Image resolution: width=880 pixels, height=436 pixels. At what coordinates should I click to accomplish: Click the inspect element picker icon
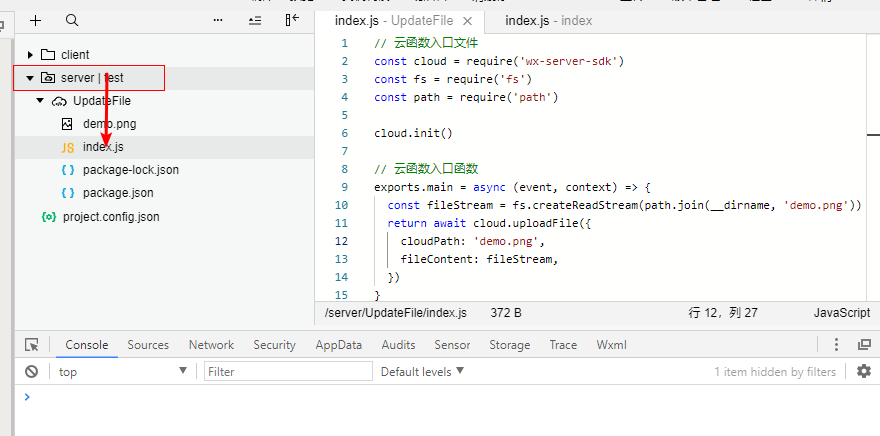click(x=32, y=345)
